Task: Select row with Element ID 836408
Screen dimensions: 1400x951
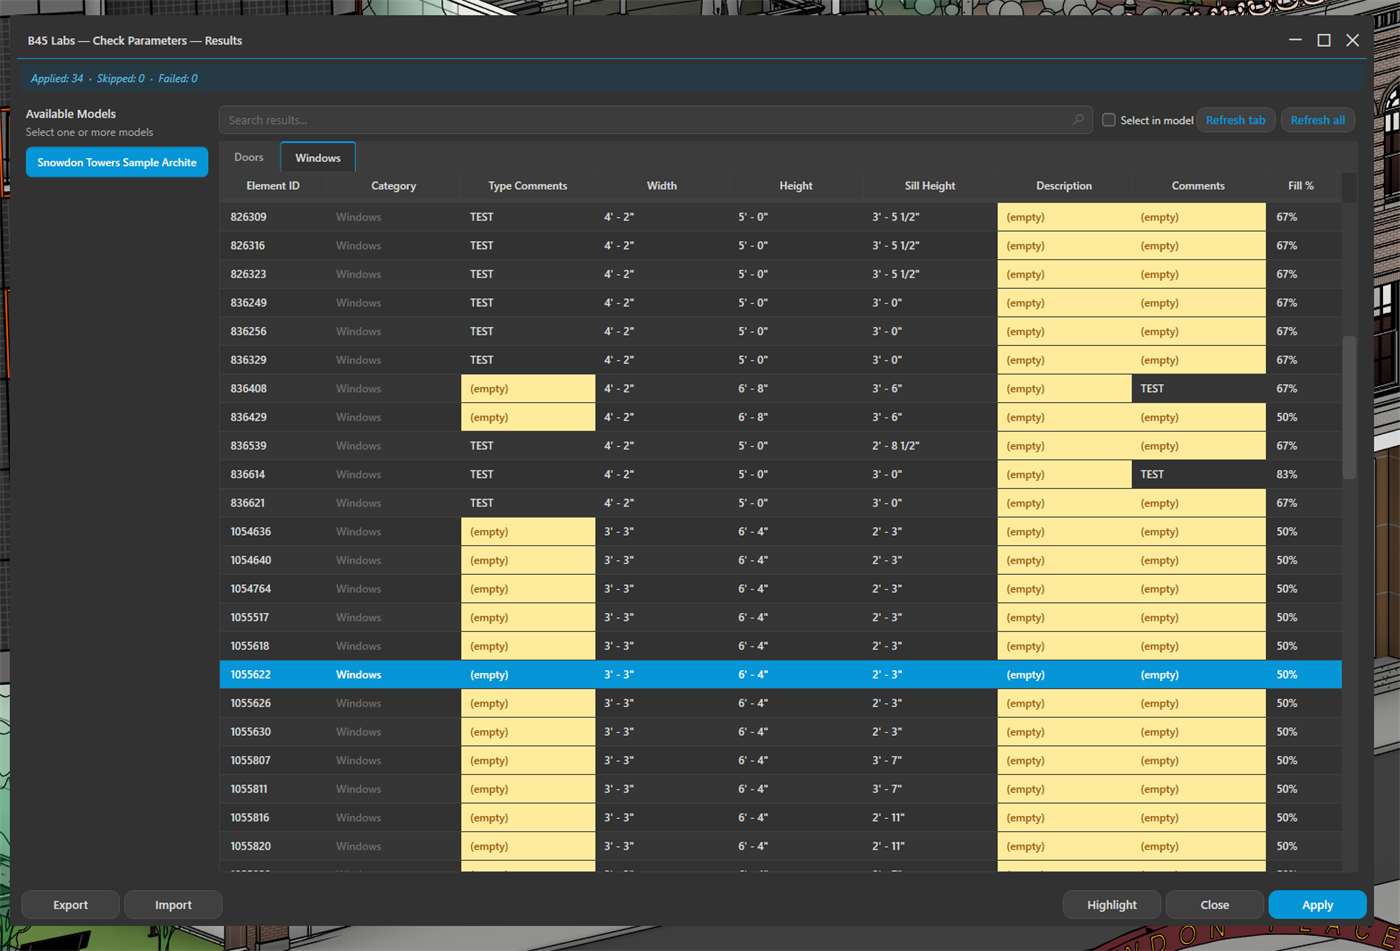Action: 781,389
